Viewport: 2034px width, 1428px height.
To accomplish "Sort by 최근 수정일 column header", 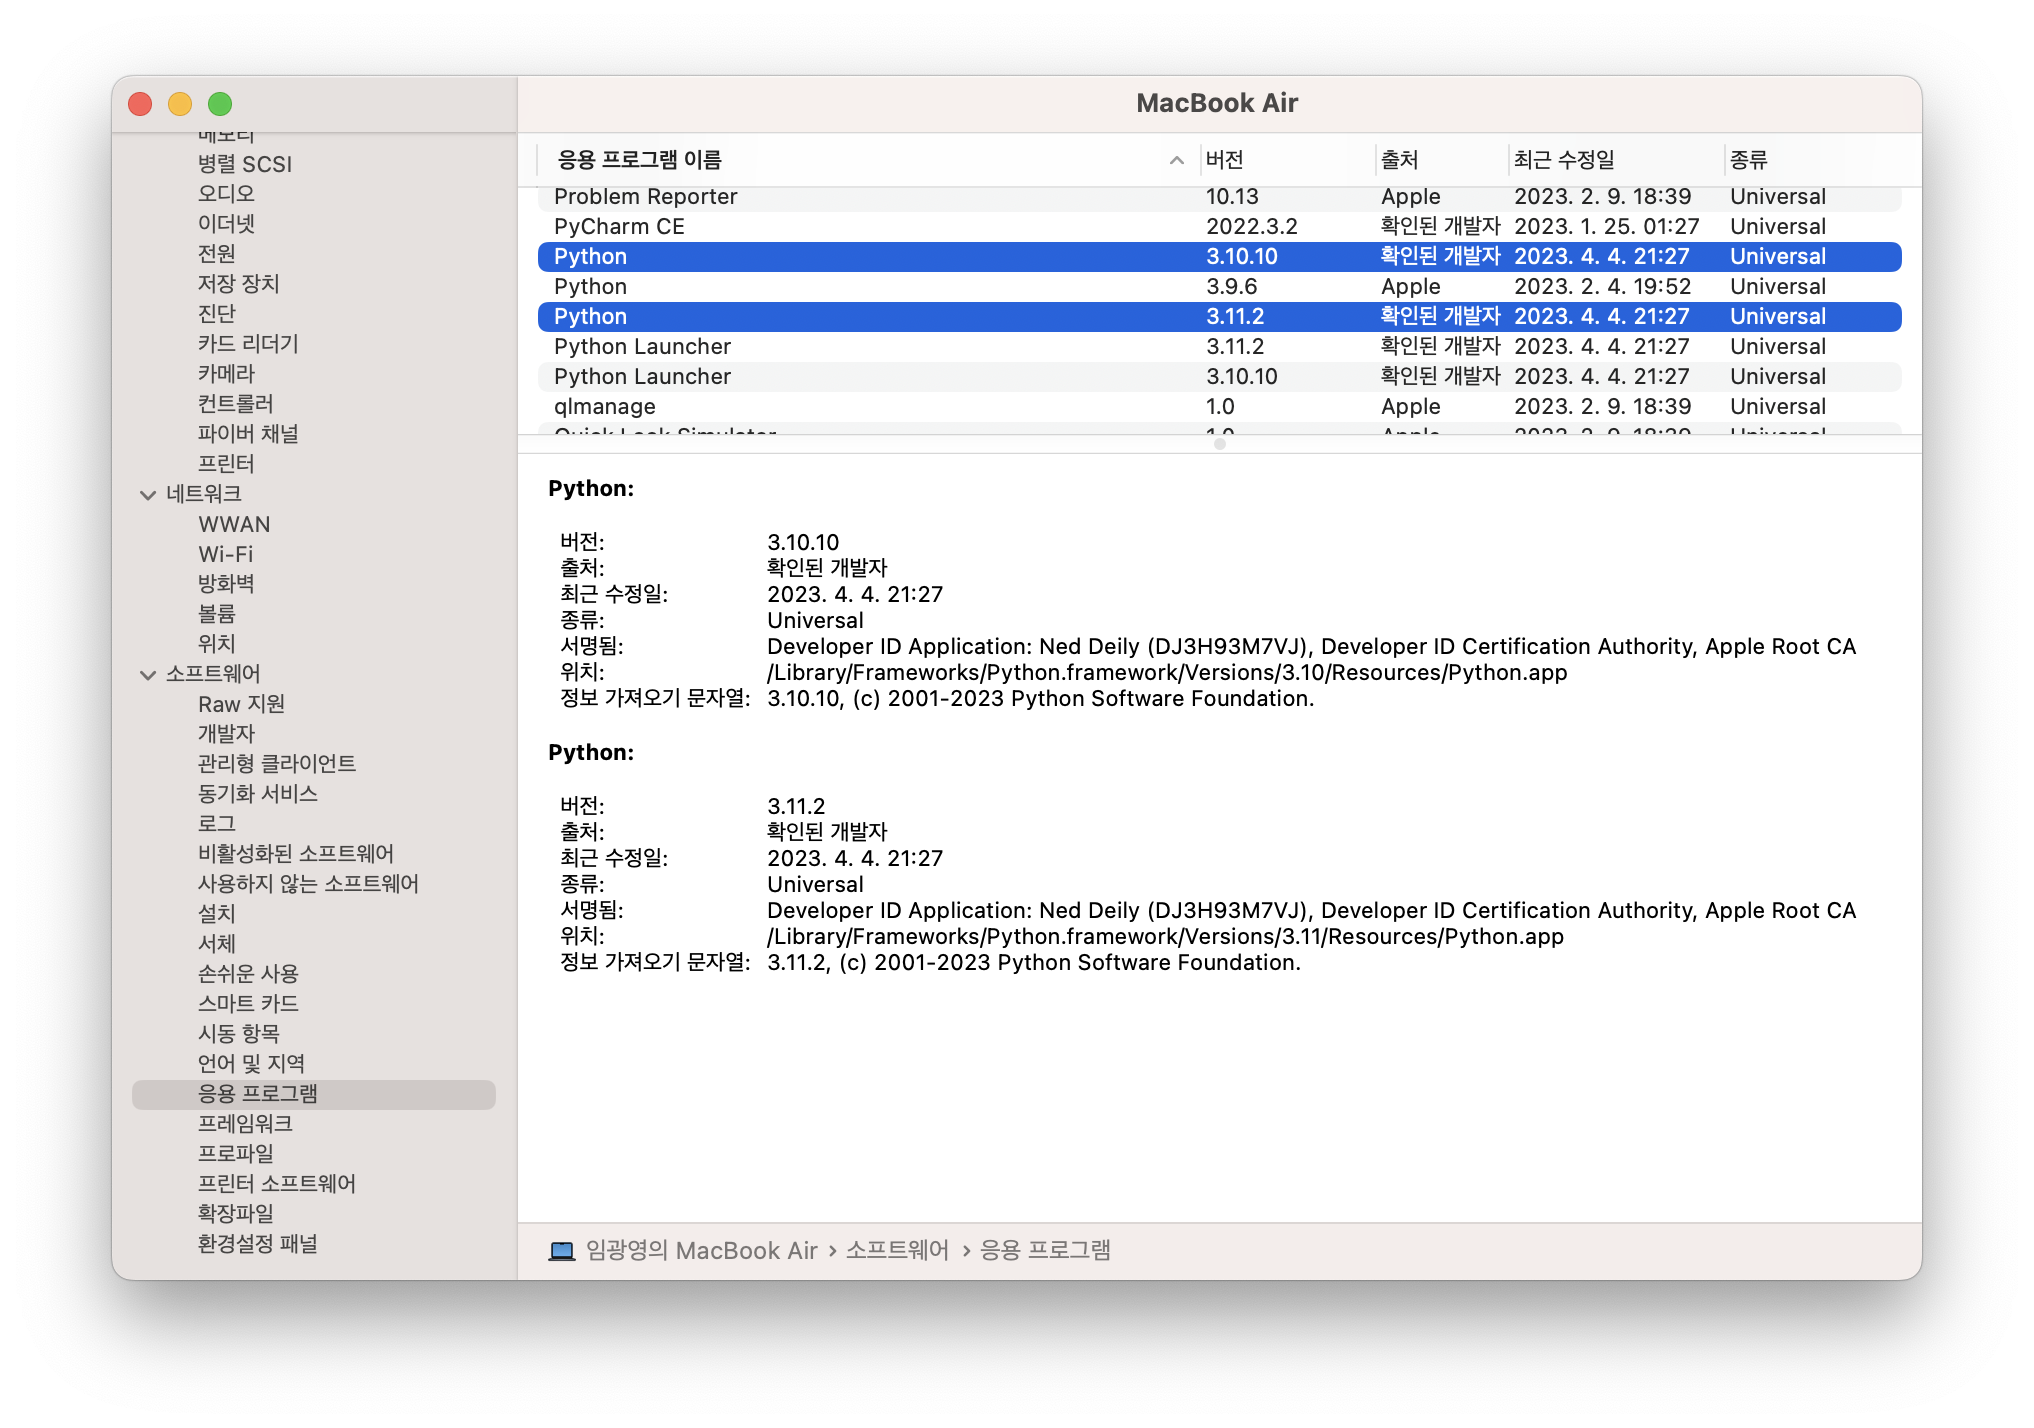I will [1564, 160].
